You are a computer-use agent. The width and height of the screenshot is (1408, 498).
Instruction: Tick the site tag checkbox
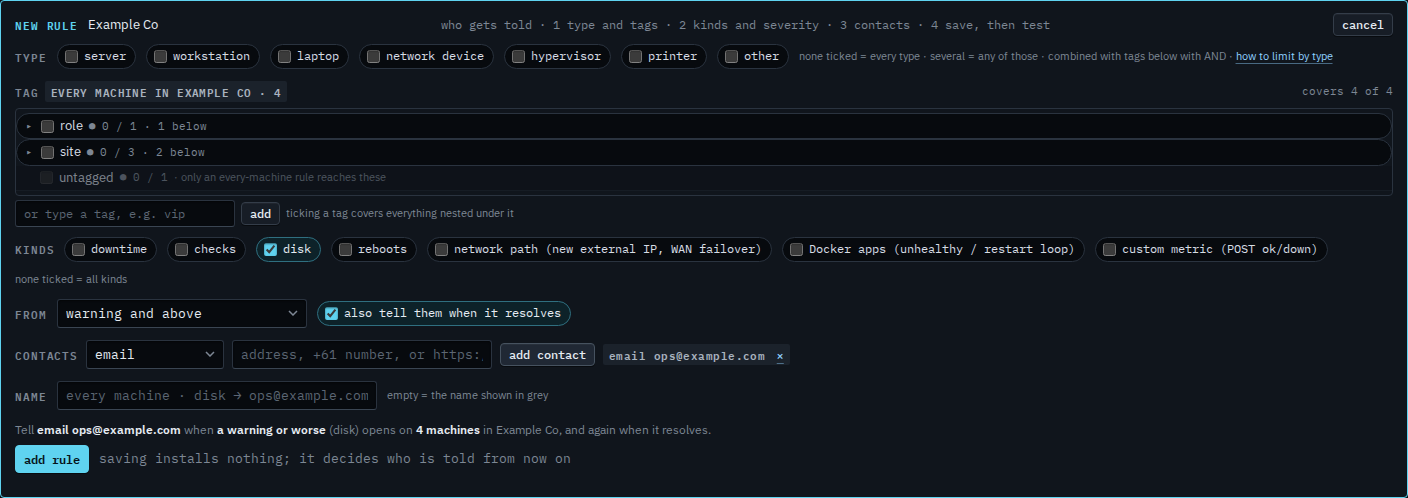(x=47, y=152)
